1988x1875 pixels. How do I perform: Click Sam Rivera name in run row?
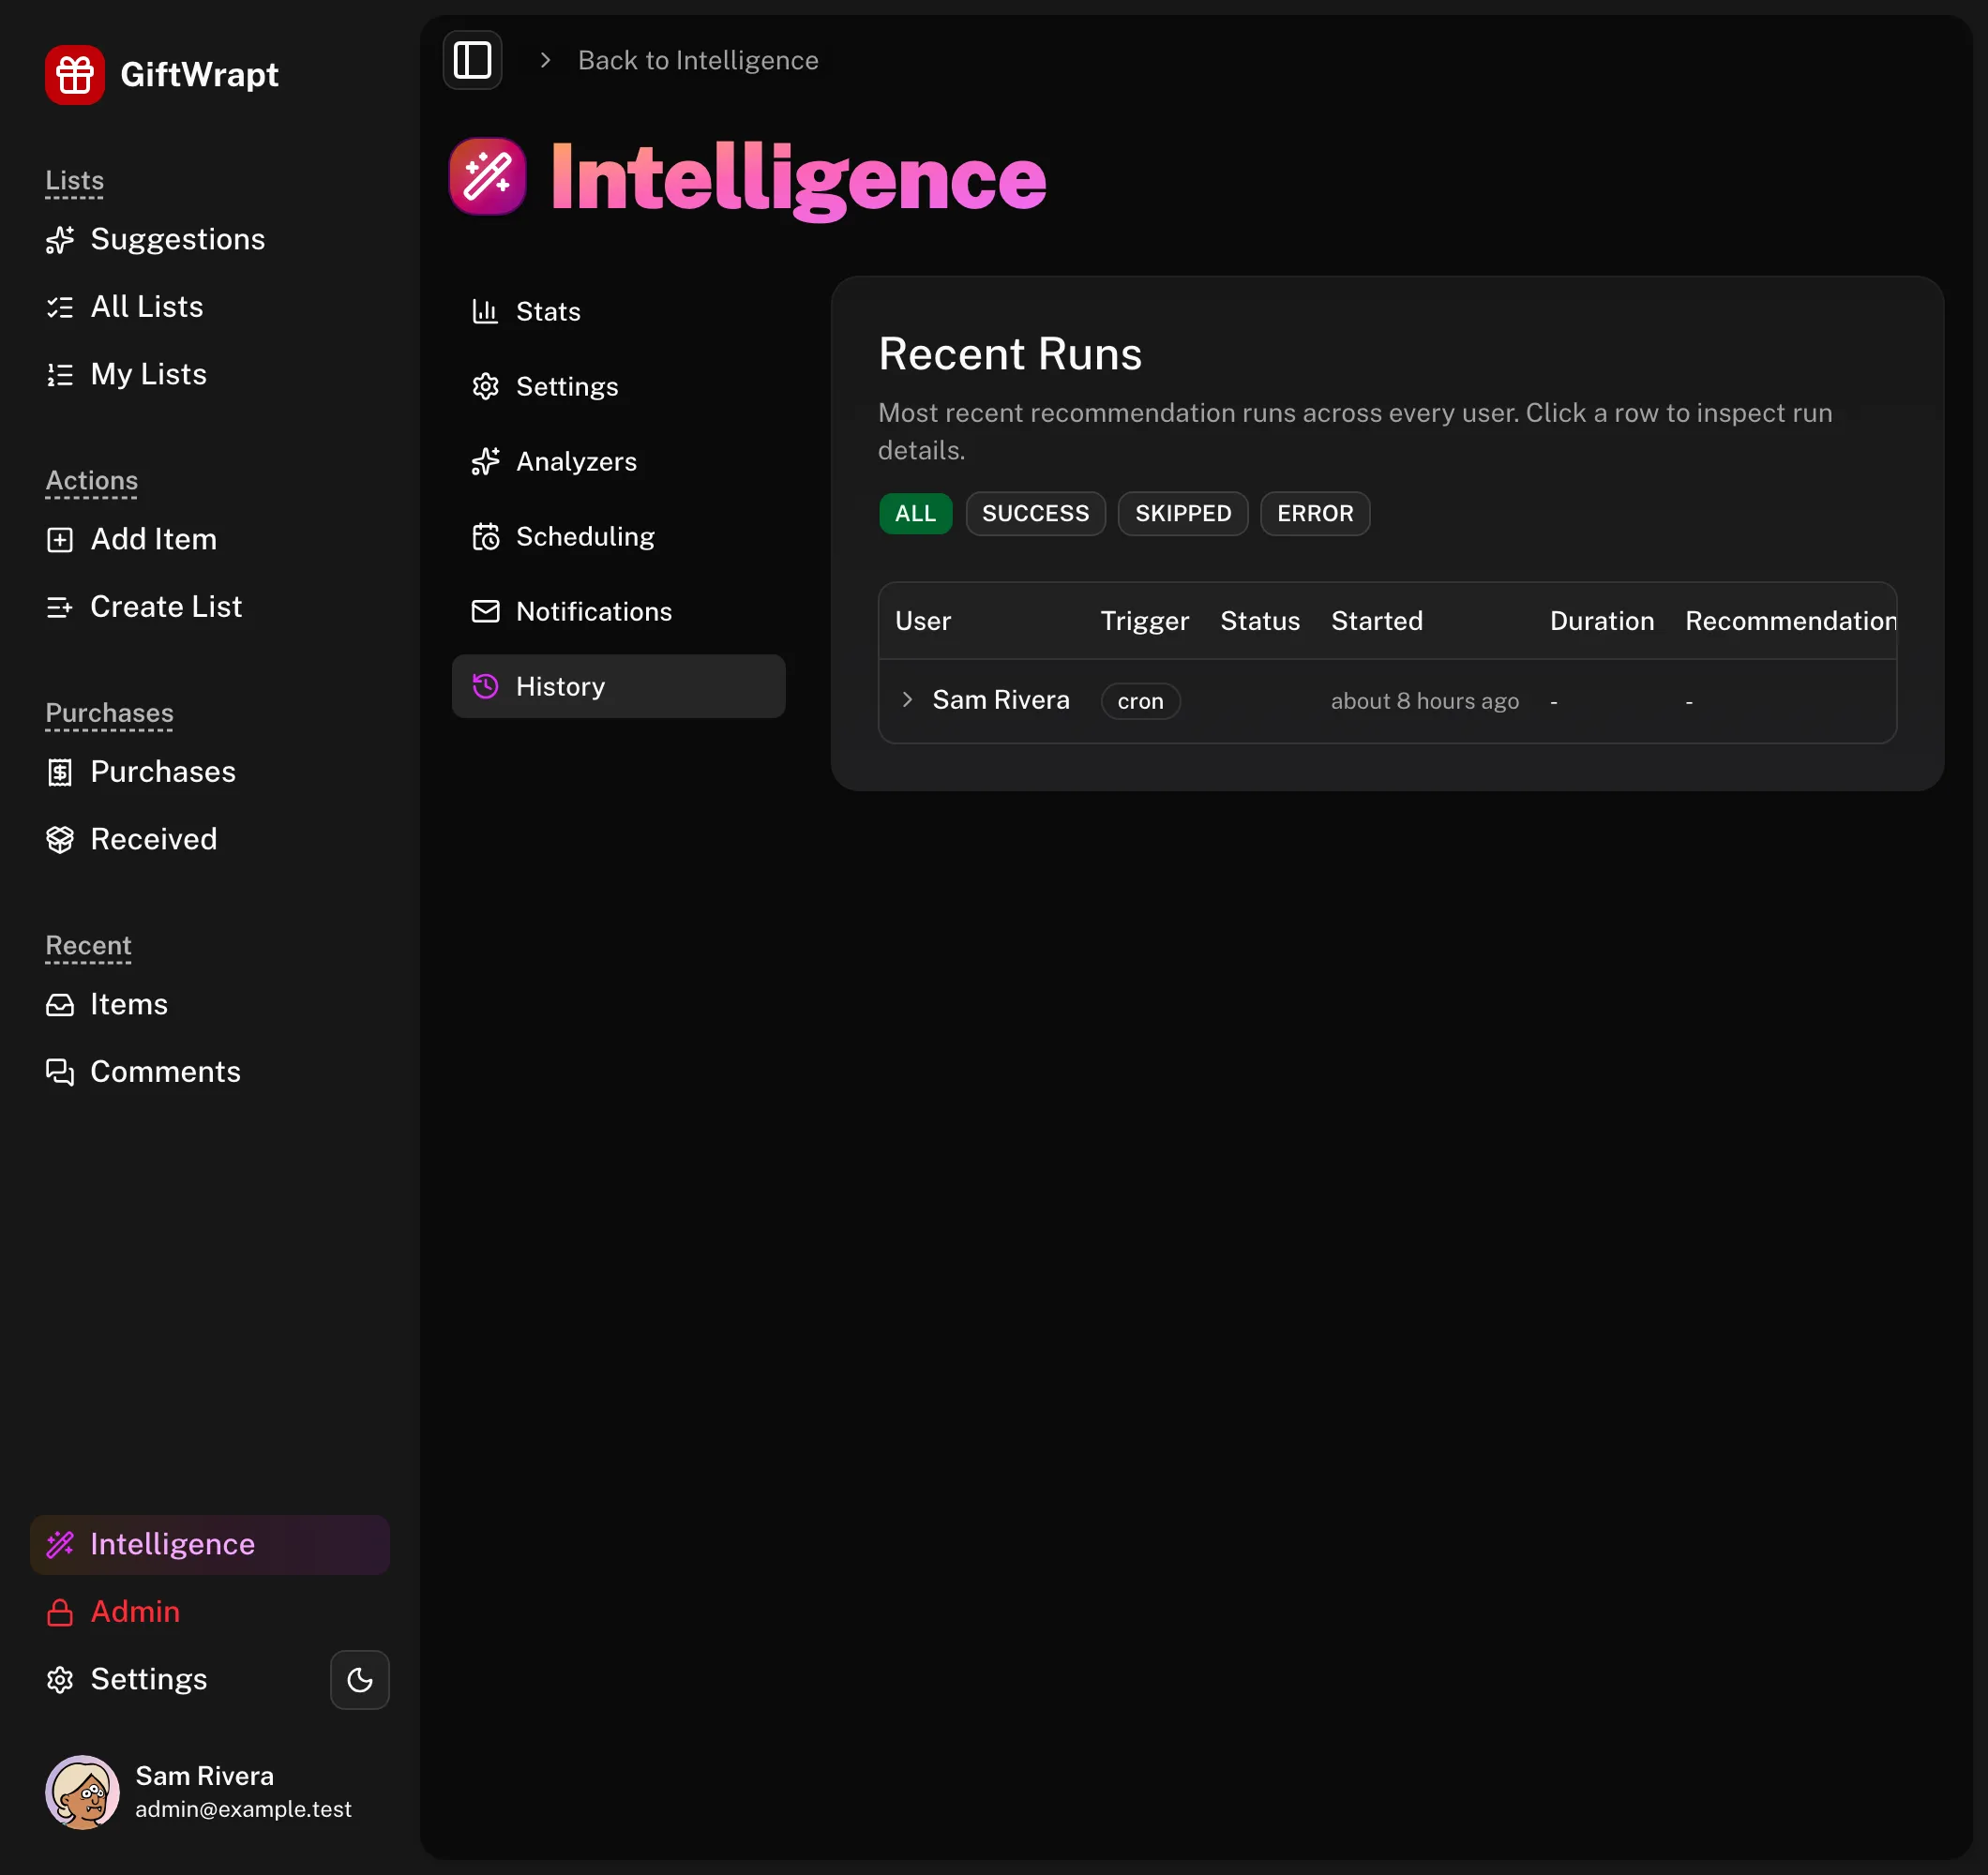1001,700
